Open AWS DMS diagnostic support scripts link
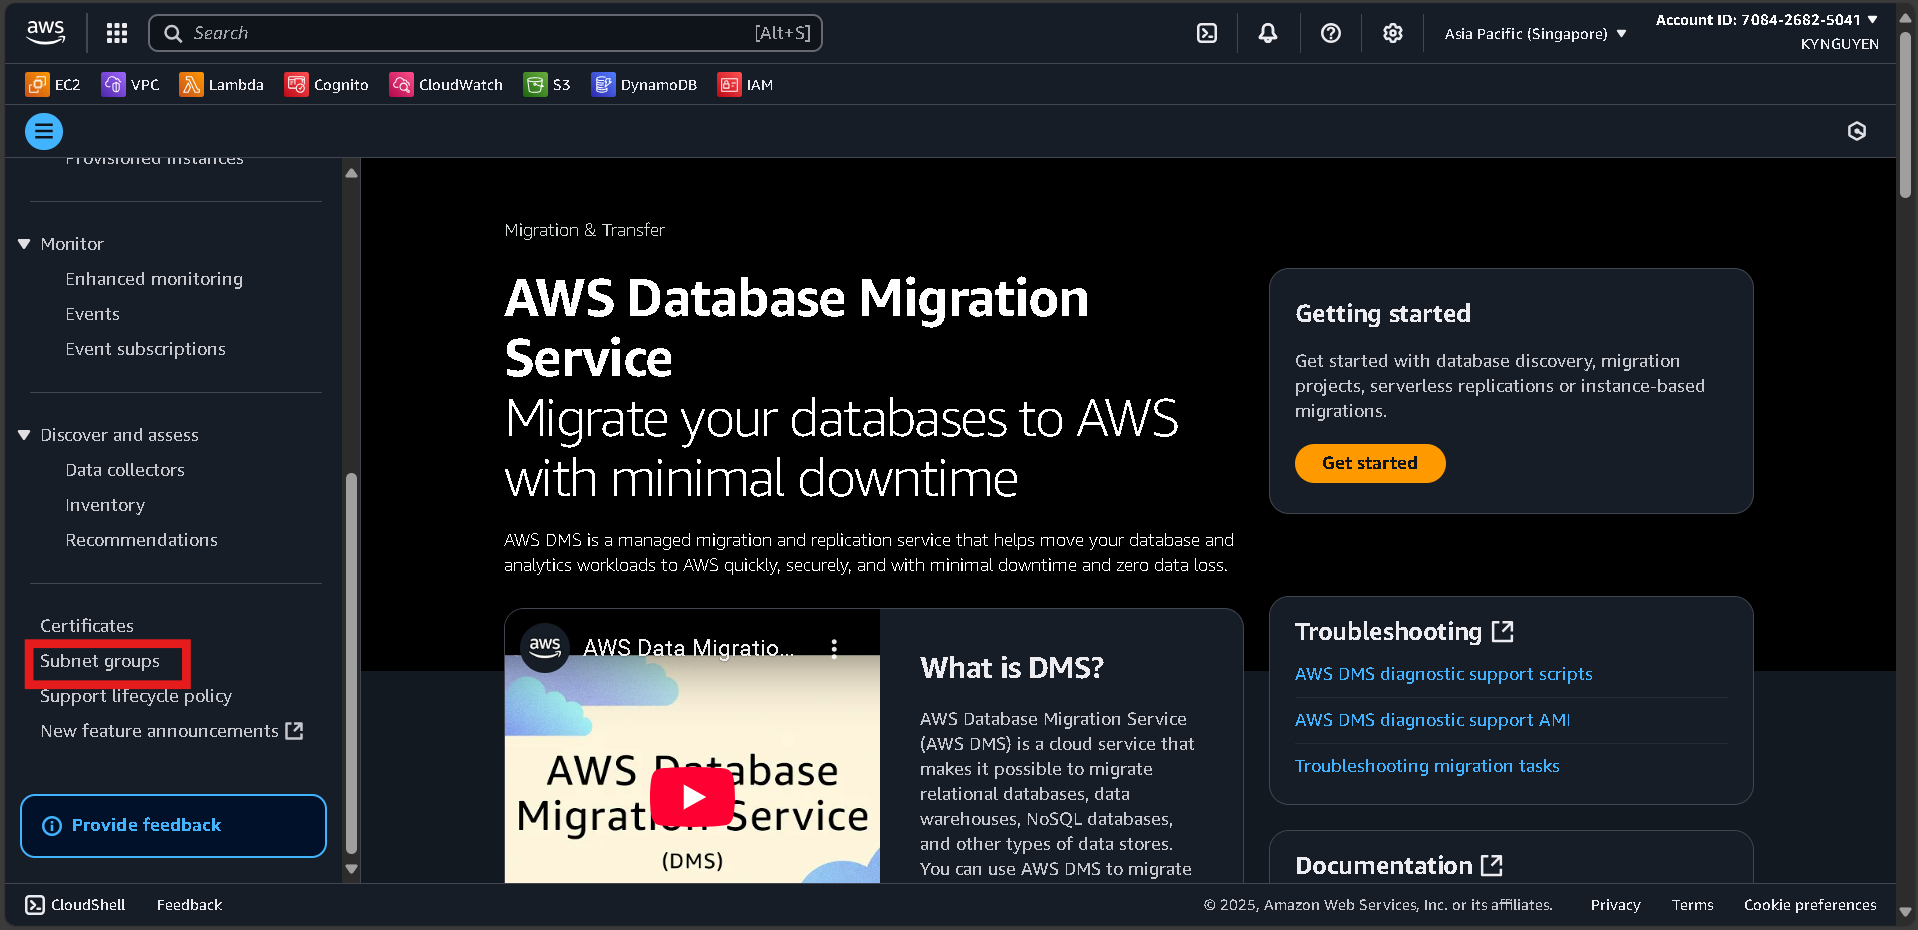The image size is (1918, 930). coord(1443,673)
